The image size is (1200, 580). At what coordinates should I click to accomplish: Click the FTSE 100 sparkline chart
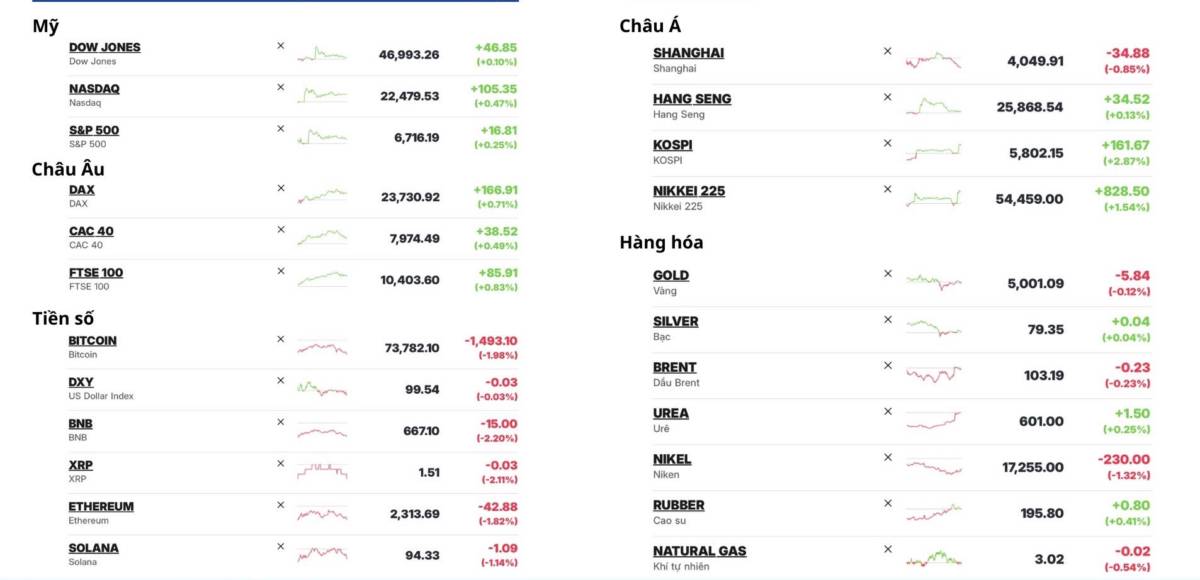point(322,277)
